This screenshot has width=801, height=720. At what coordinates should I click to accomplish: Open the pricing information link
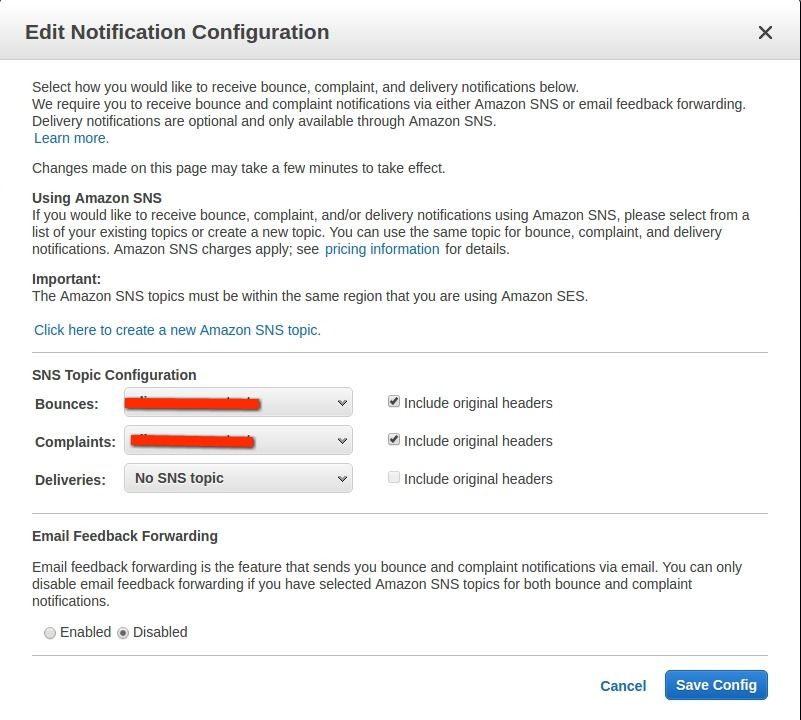click(x=382, y=249)
